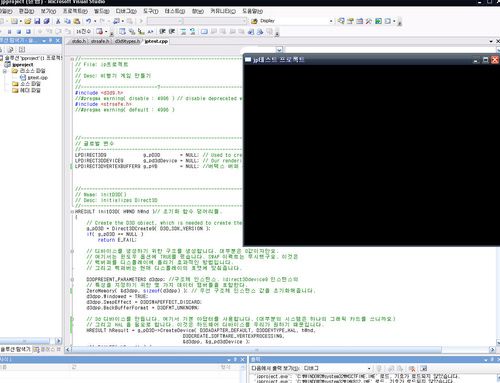Open the 보기 (View) menu
Screen dimensions: 500x383
(x=48, y=11)
